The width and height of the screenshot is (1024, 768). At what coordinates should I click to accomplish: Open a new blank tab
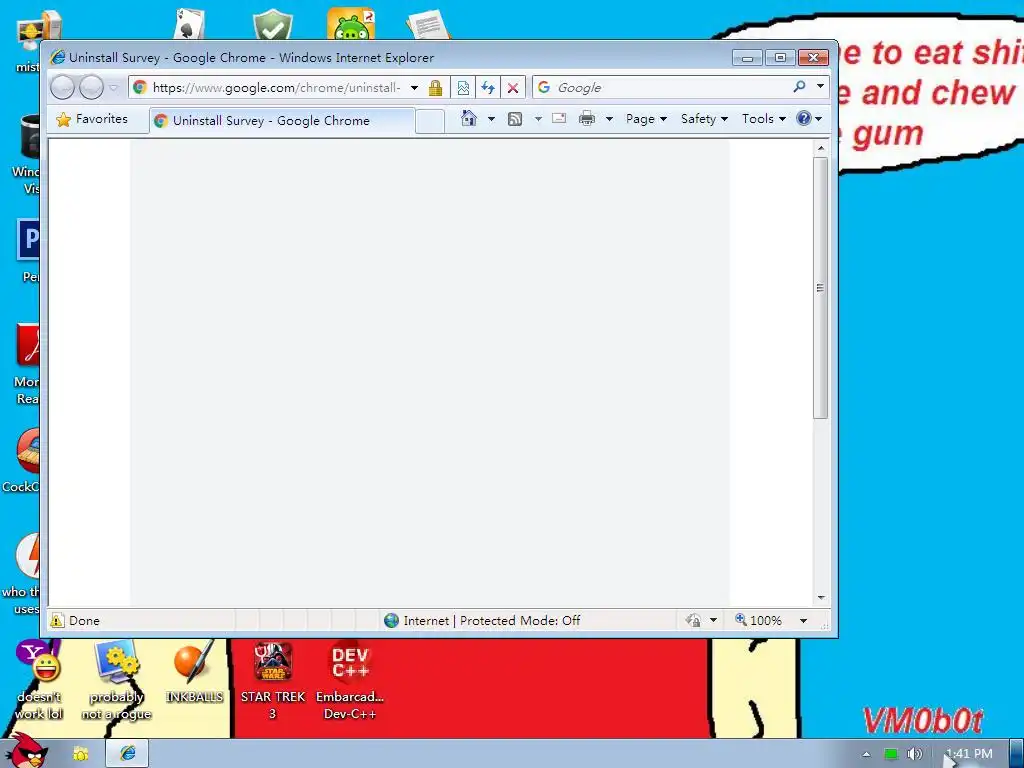point(430,121)
